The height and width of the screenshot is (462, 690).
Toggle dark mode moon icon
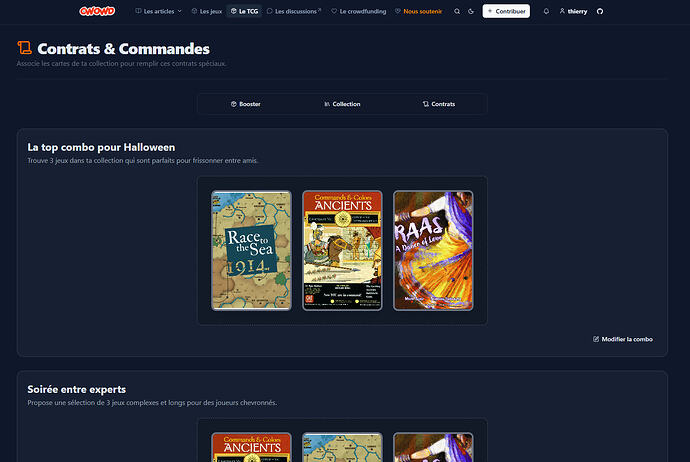pyautogui.click(x=471, y=11)
